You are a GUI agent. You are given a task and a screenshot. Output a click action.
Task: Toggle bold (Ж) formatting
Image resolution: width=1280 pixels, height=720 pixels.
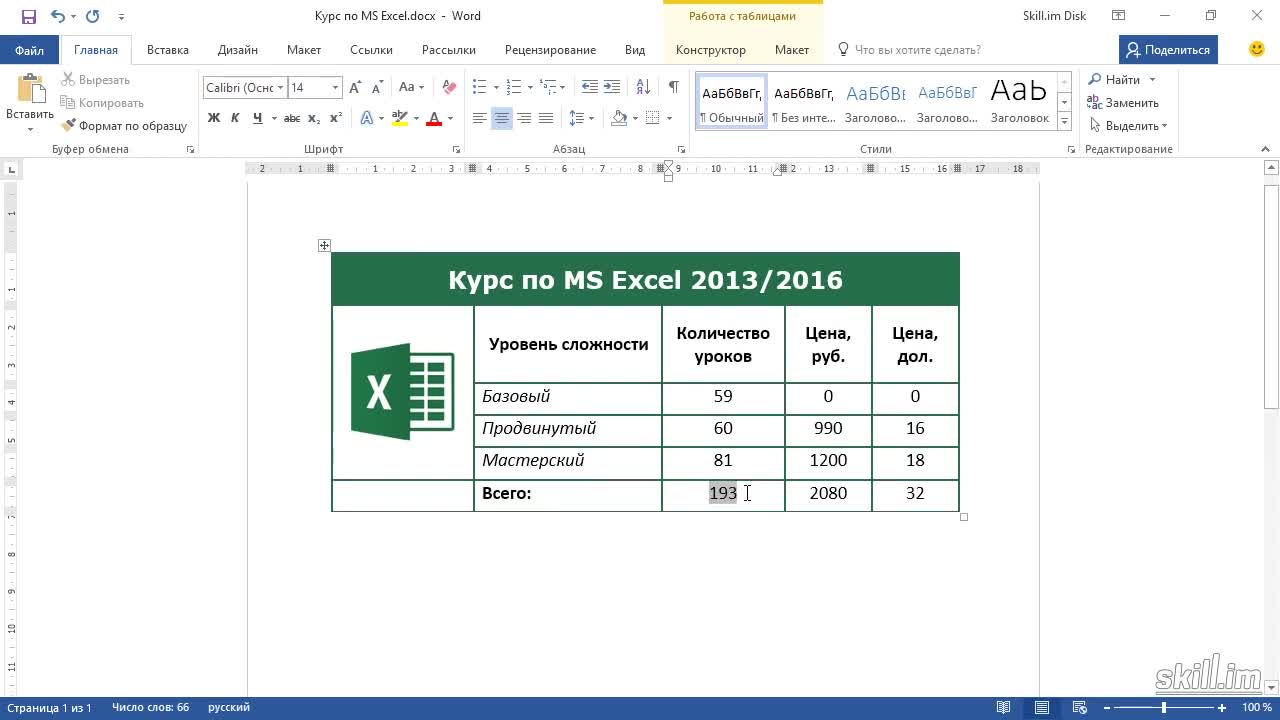click(x=213, y=118)
